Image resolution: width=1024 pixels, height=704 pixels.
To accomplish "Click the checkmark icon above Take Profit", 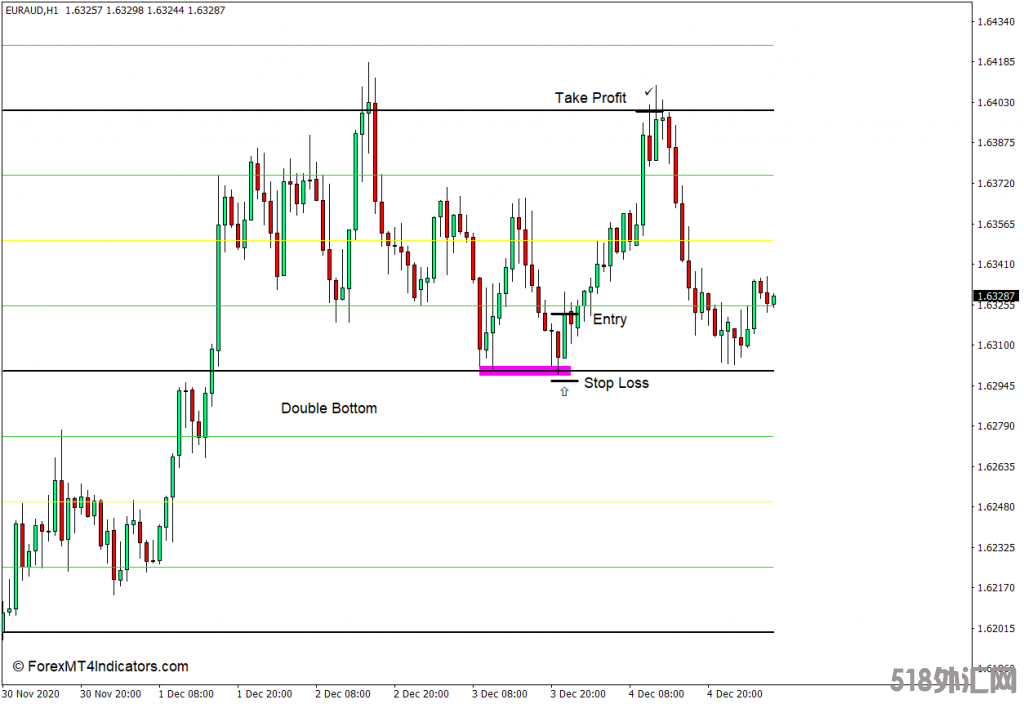I will click(x=648, y=91).
